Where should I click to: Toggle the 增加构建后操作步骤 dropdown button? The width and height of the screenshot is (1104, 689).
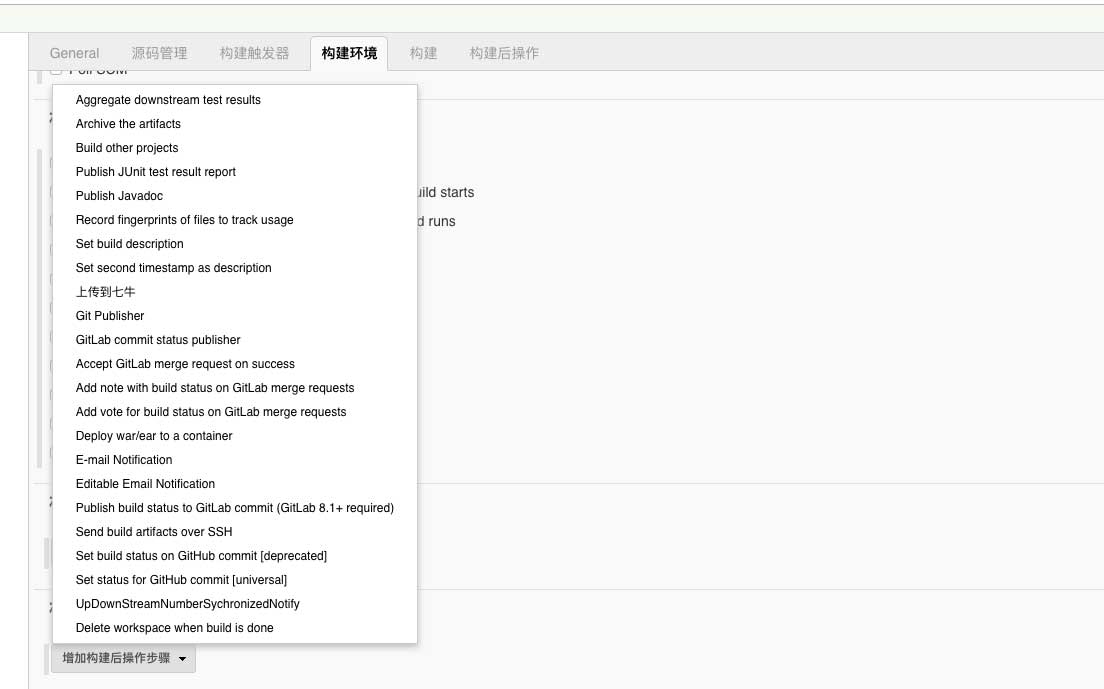(124, 658)
